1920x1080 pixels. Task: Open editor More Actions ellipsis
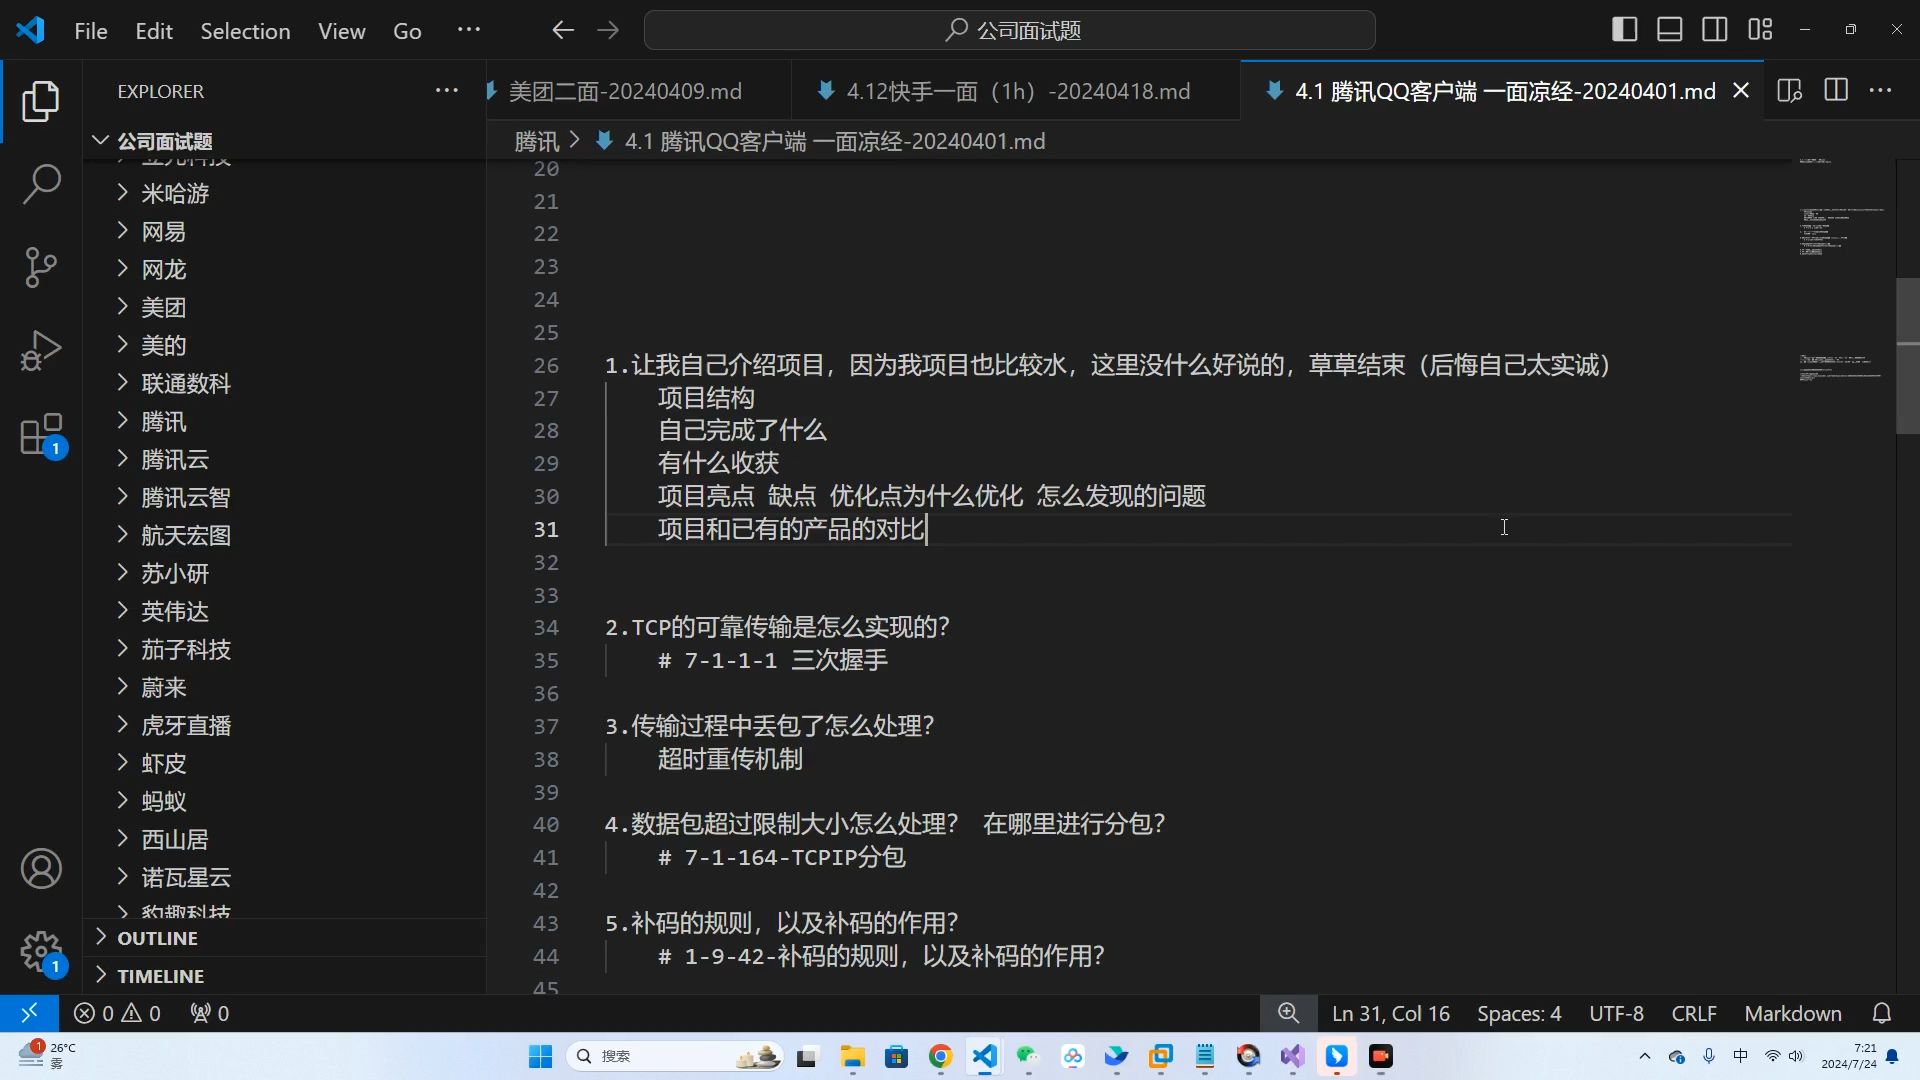pyautogui.click(x=1881, y=91)
